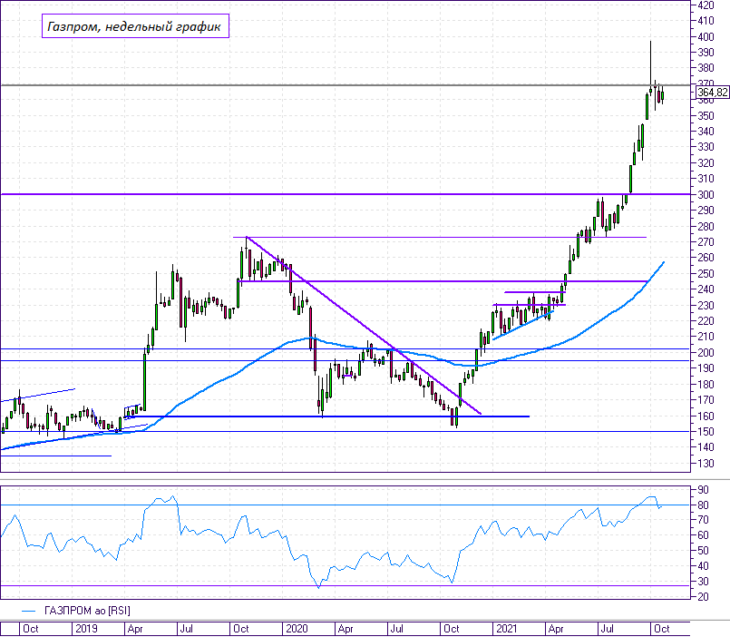Image resolution: width=730 pixels, height=637 pixels.
Task: Click the RSI legend 'ГАЗПРОМ ао [RSI]'
Action: 87,610
